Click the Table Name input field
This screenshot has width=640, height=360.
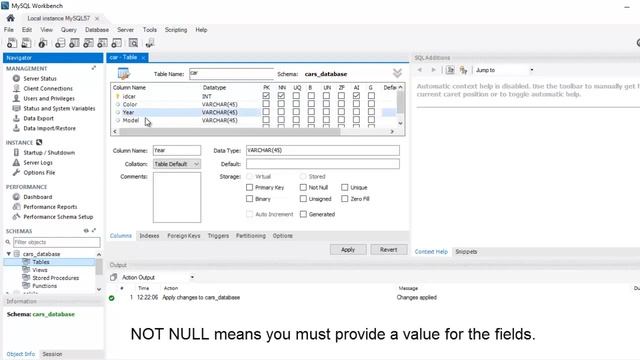231,73
